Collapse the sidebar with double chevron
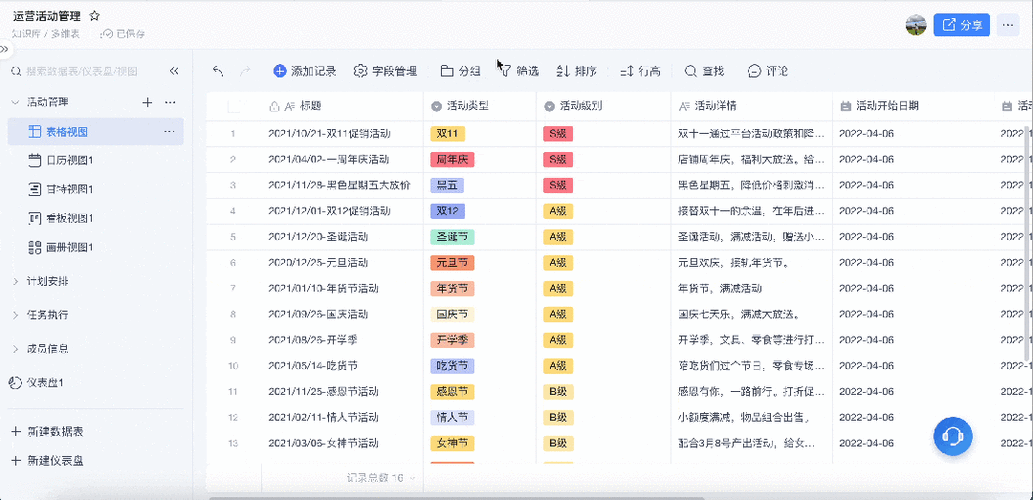Image resolution: width=1033 pixels, height=500 pixels. point(174,71)
